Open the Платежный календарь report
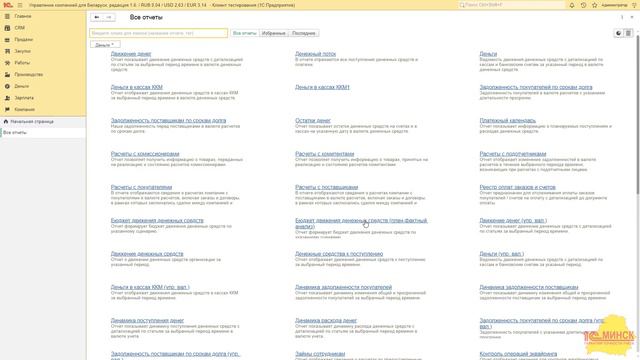The image size is (640, 360). click(508, 121)
